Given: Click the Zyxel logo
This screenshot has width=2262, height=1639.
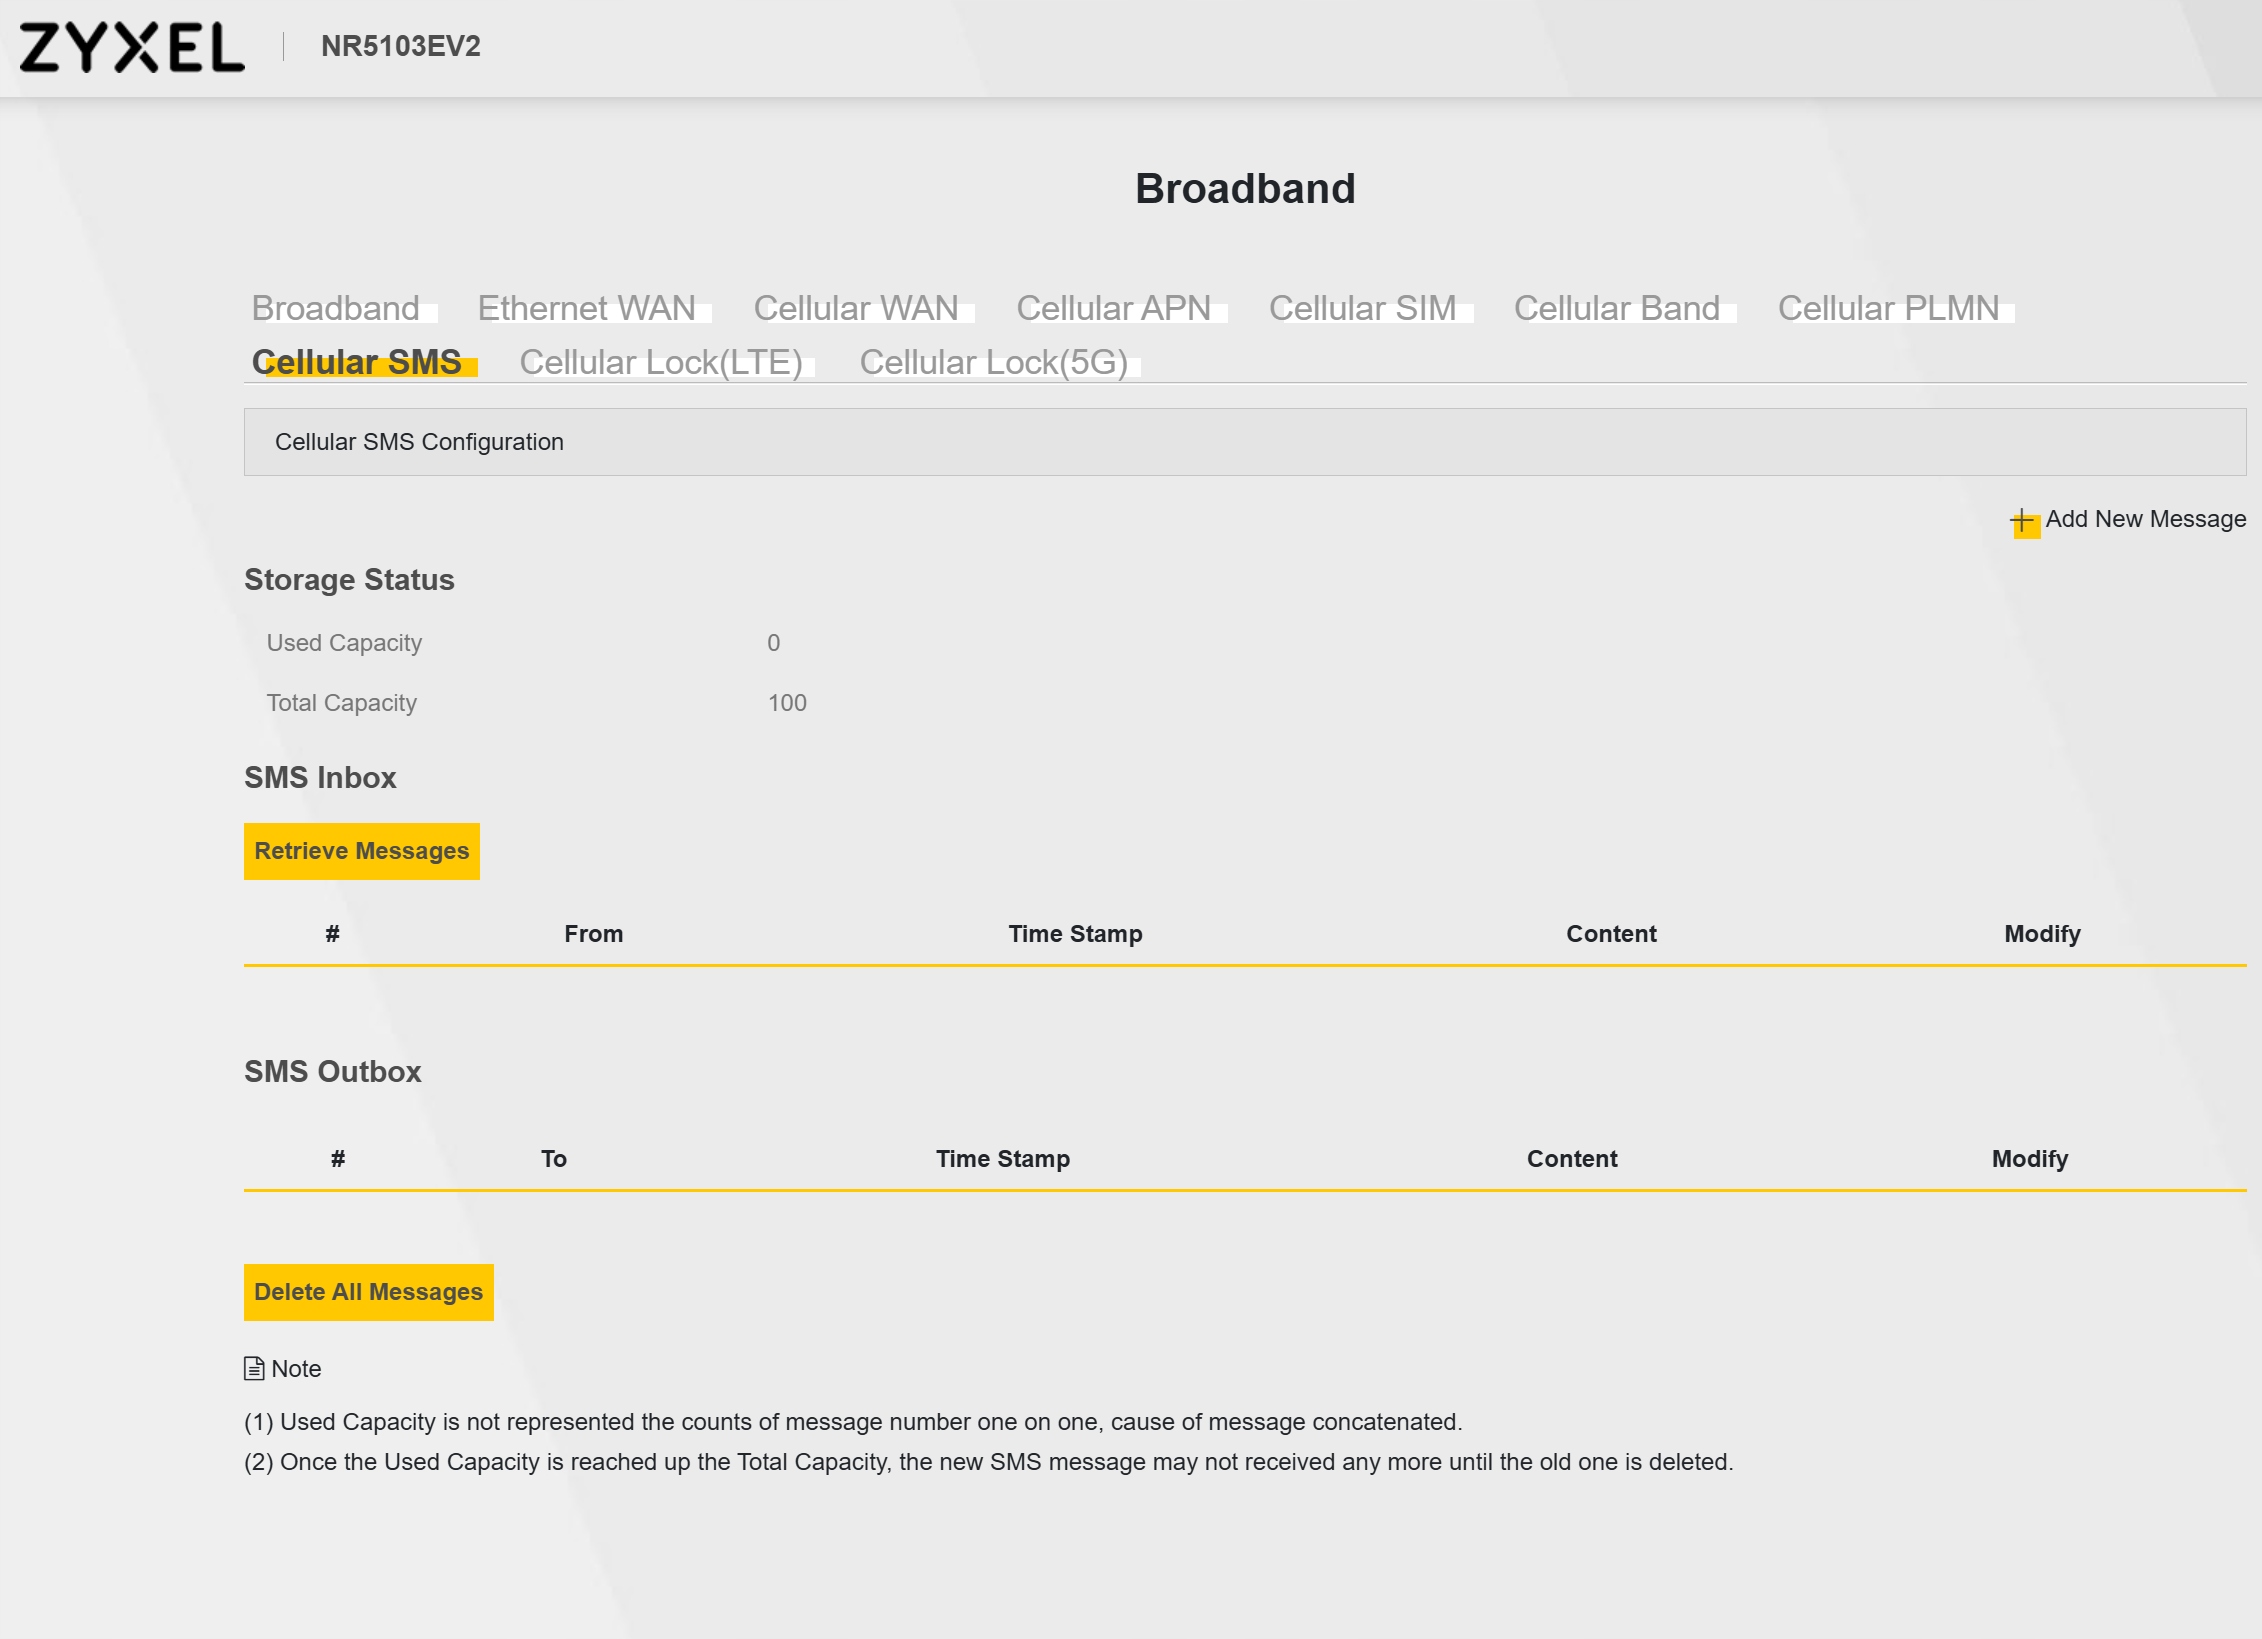Looking at the screenshot, I should 131,47.
